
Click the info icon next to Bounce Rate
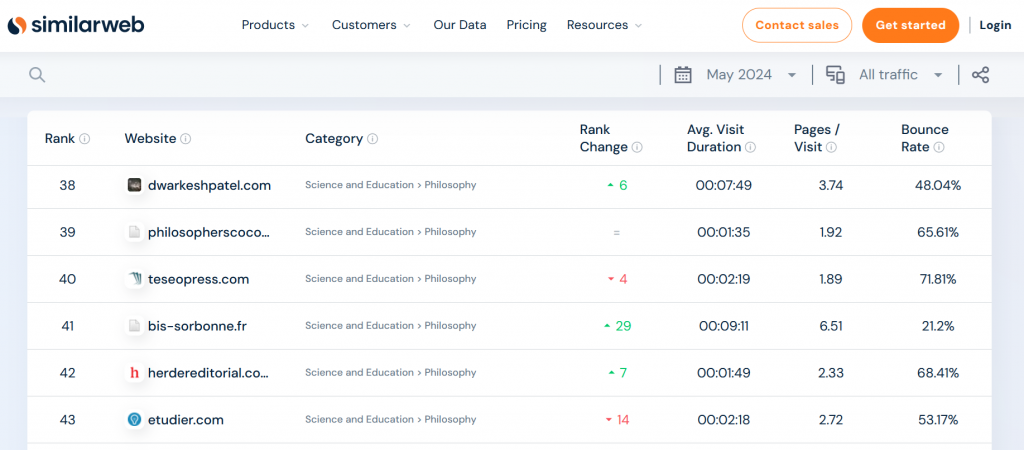[x=938, y=148]
